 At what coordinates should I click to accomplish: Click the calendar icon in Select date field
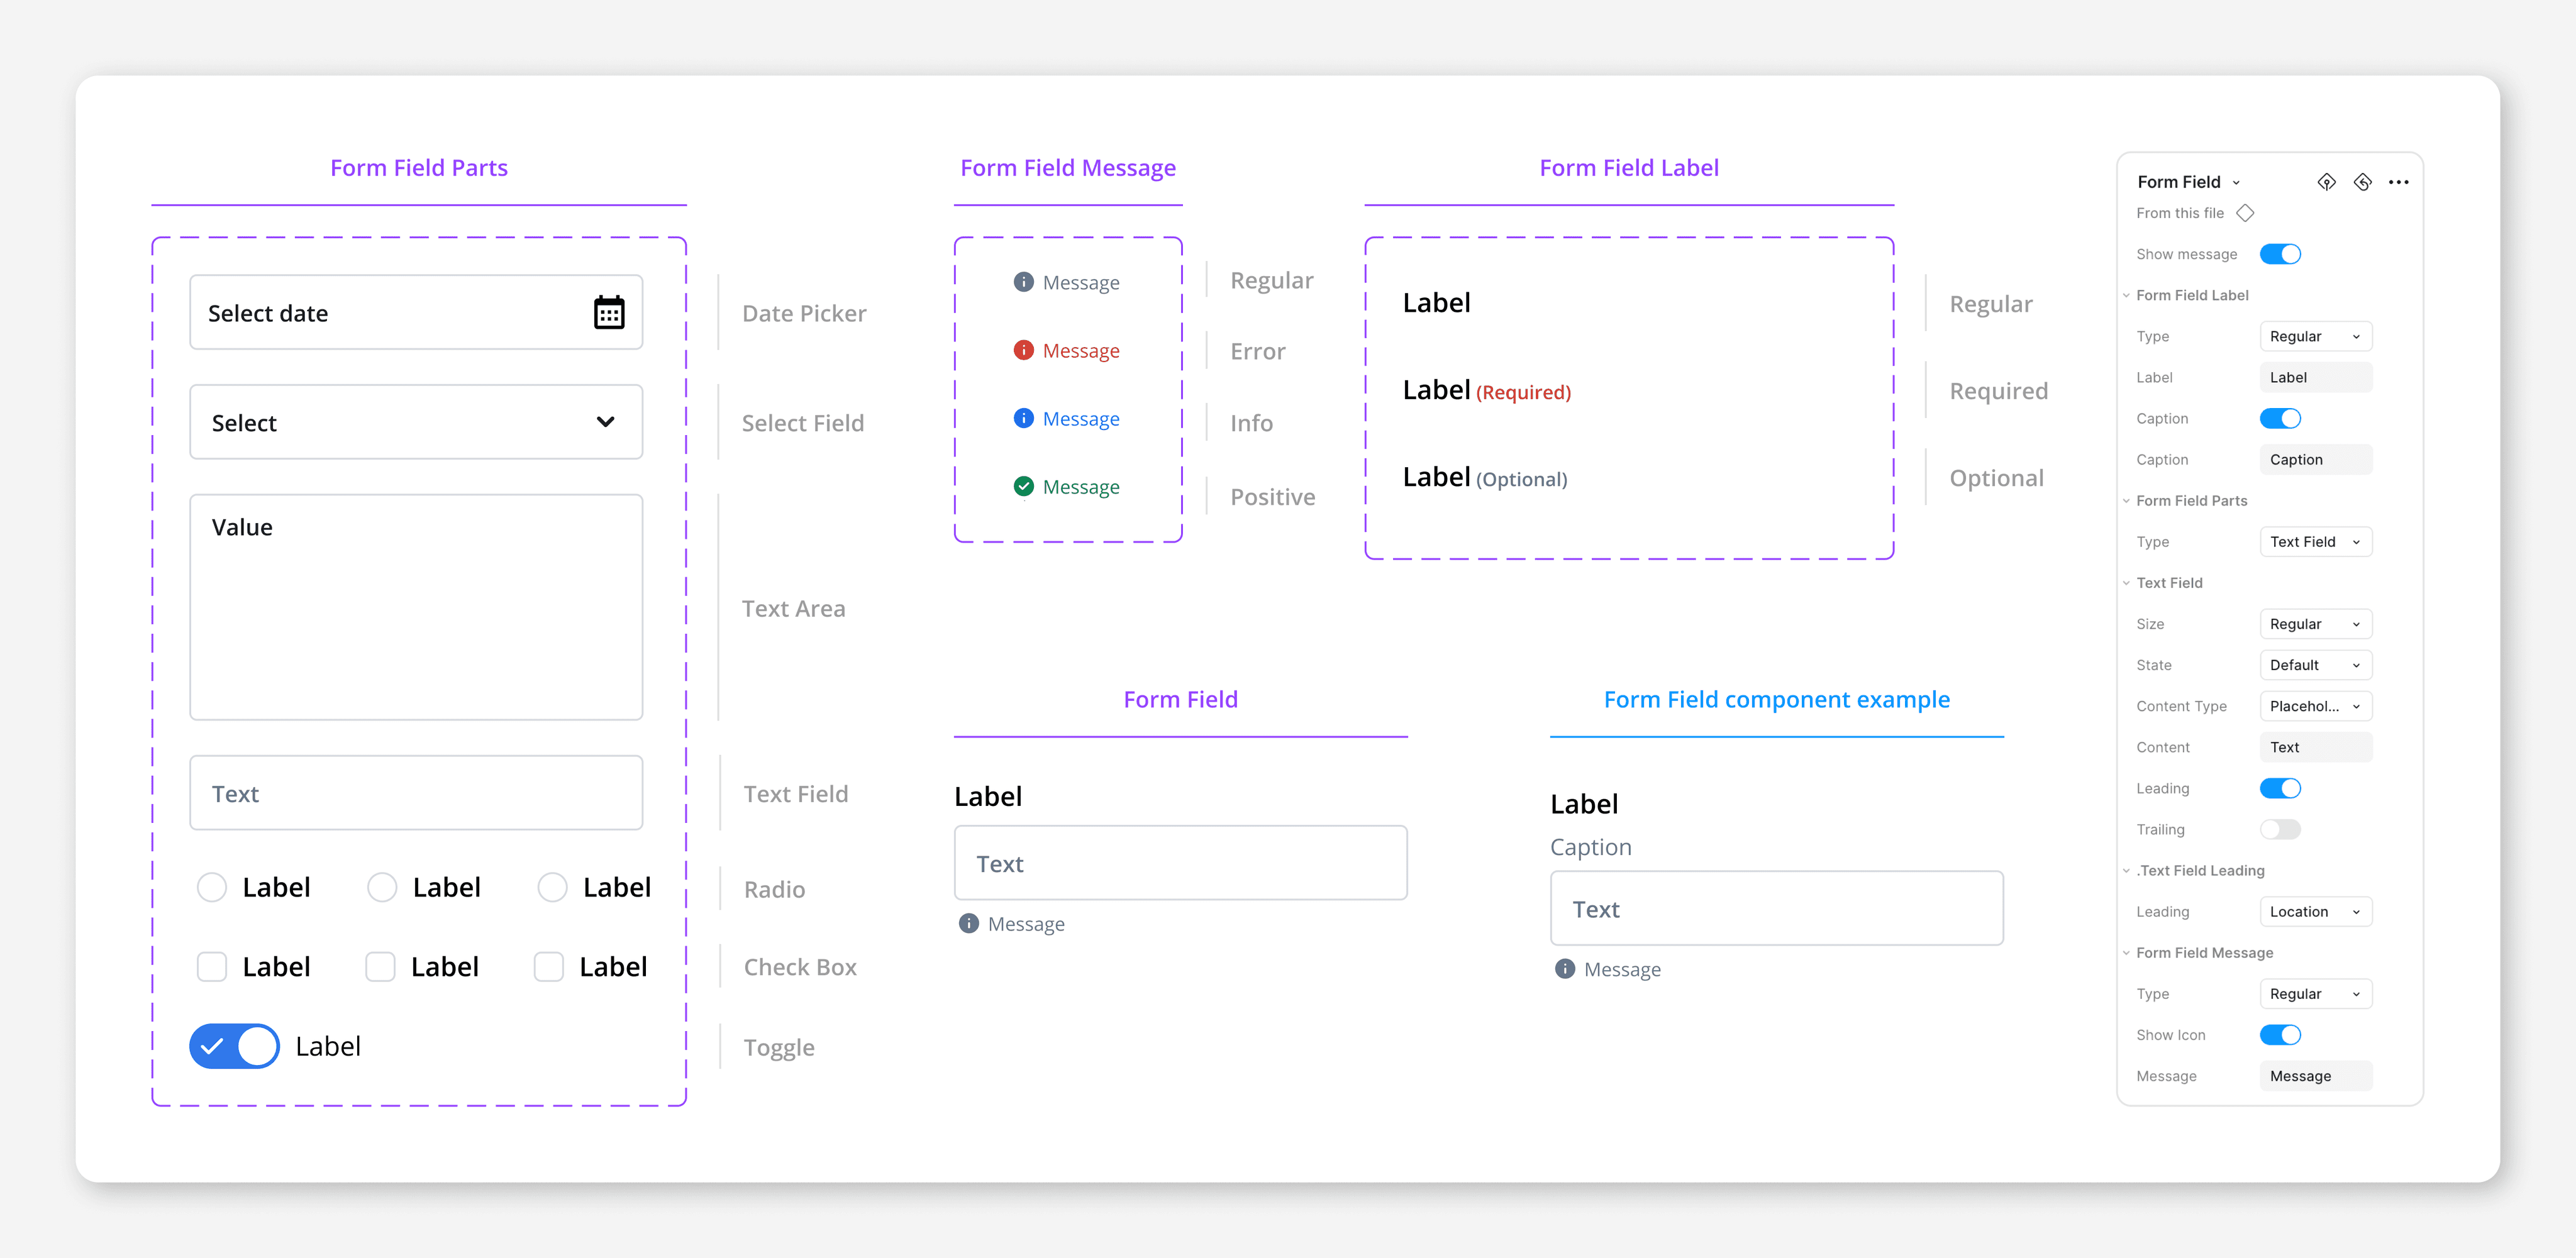click(x=609, y=313)
